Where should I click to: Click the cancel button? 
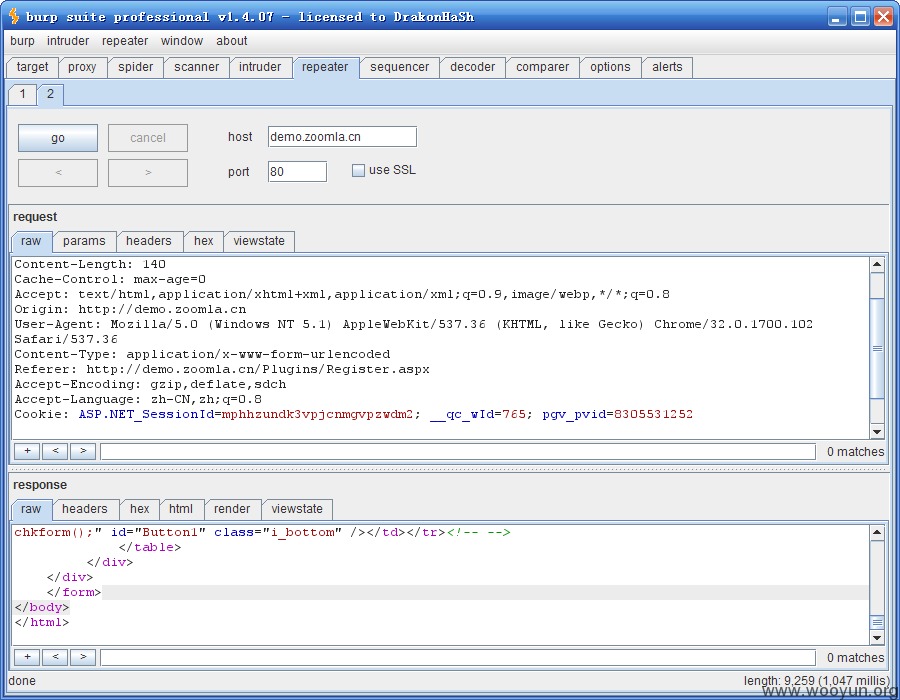[x=148, y=138]
